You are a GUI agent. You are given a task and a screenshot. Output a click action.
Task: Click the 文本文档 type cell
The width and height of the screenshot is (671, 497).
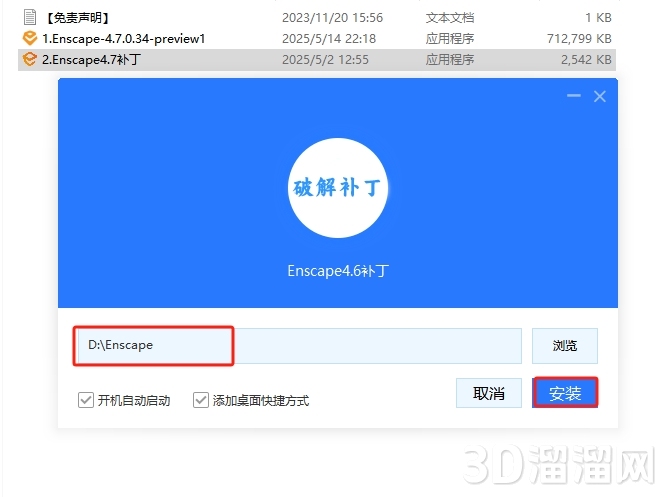pyautogui.click(x=450, y=18)
